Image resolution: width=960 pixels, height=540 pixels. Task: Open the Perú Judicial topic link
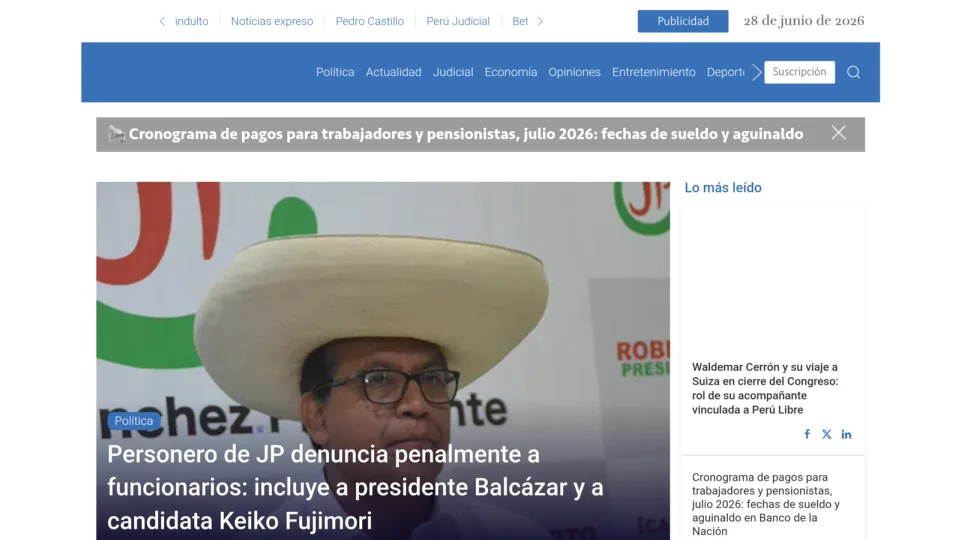(458, 21)
